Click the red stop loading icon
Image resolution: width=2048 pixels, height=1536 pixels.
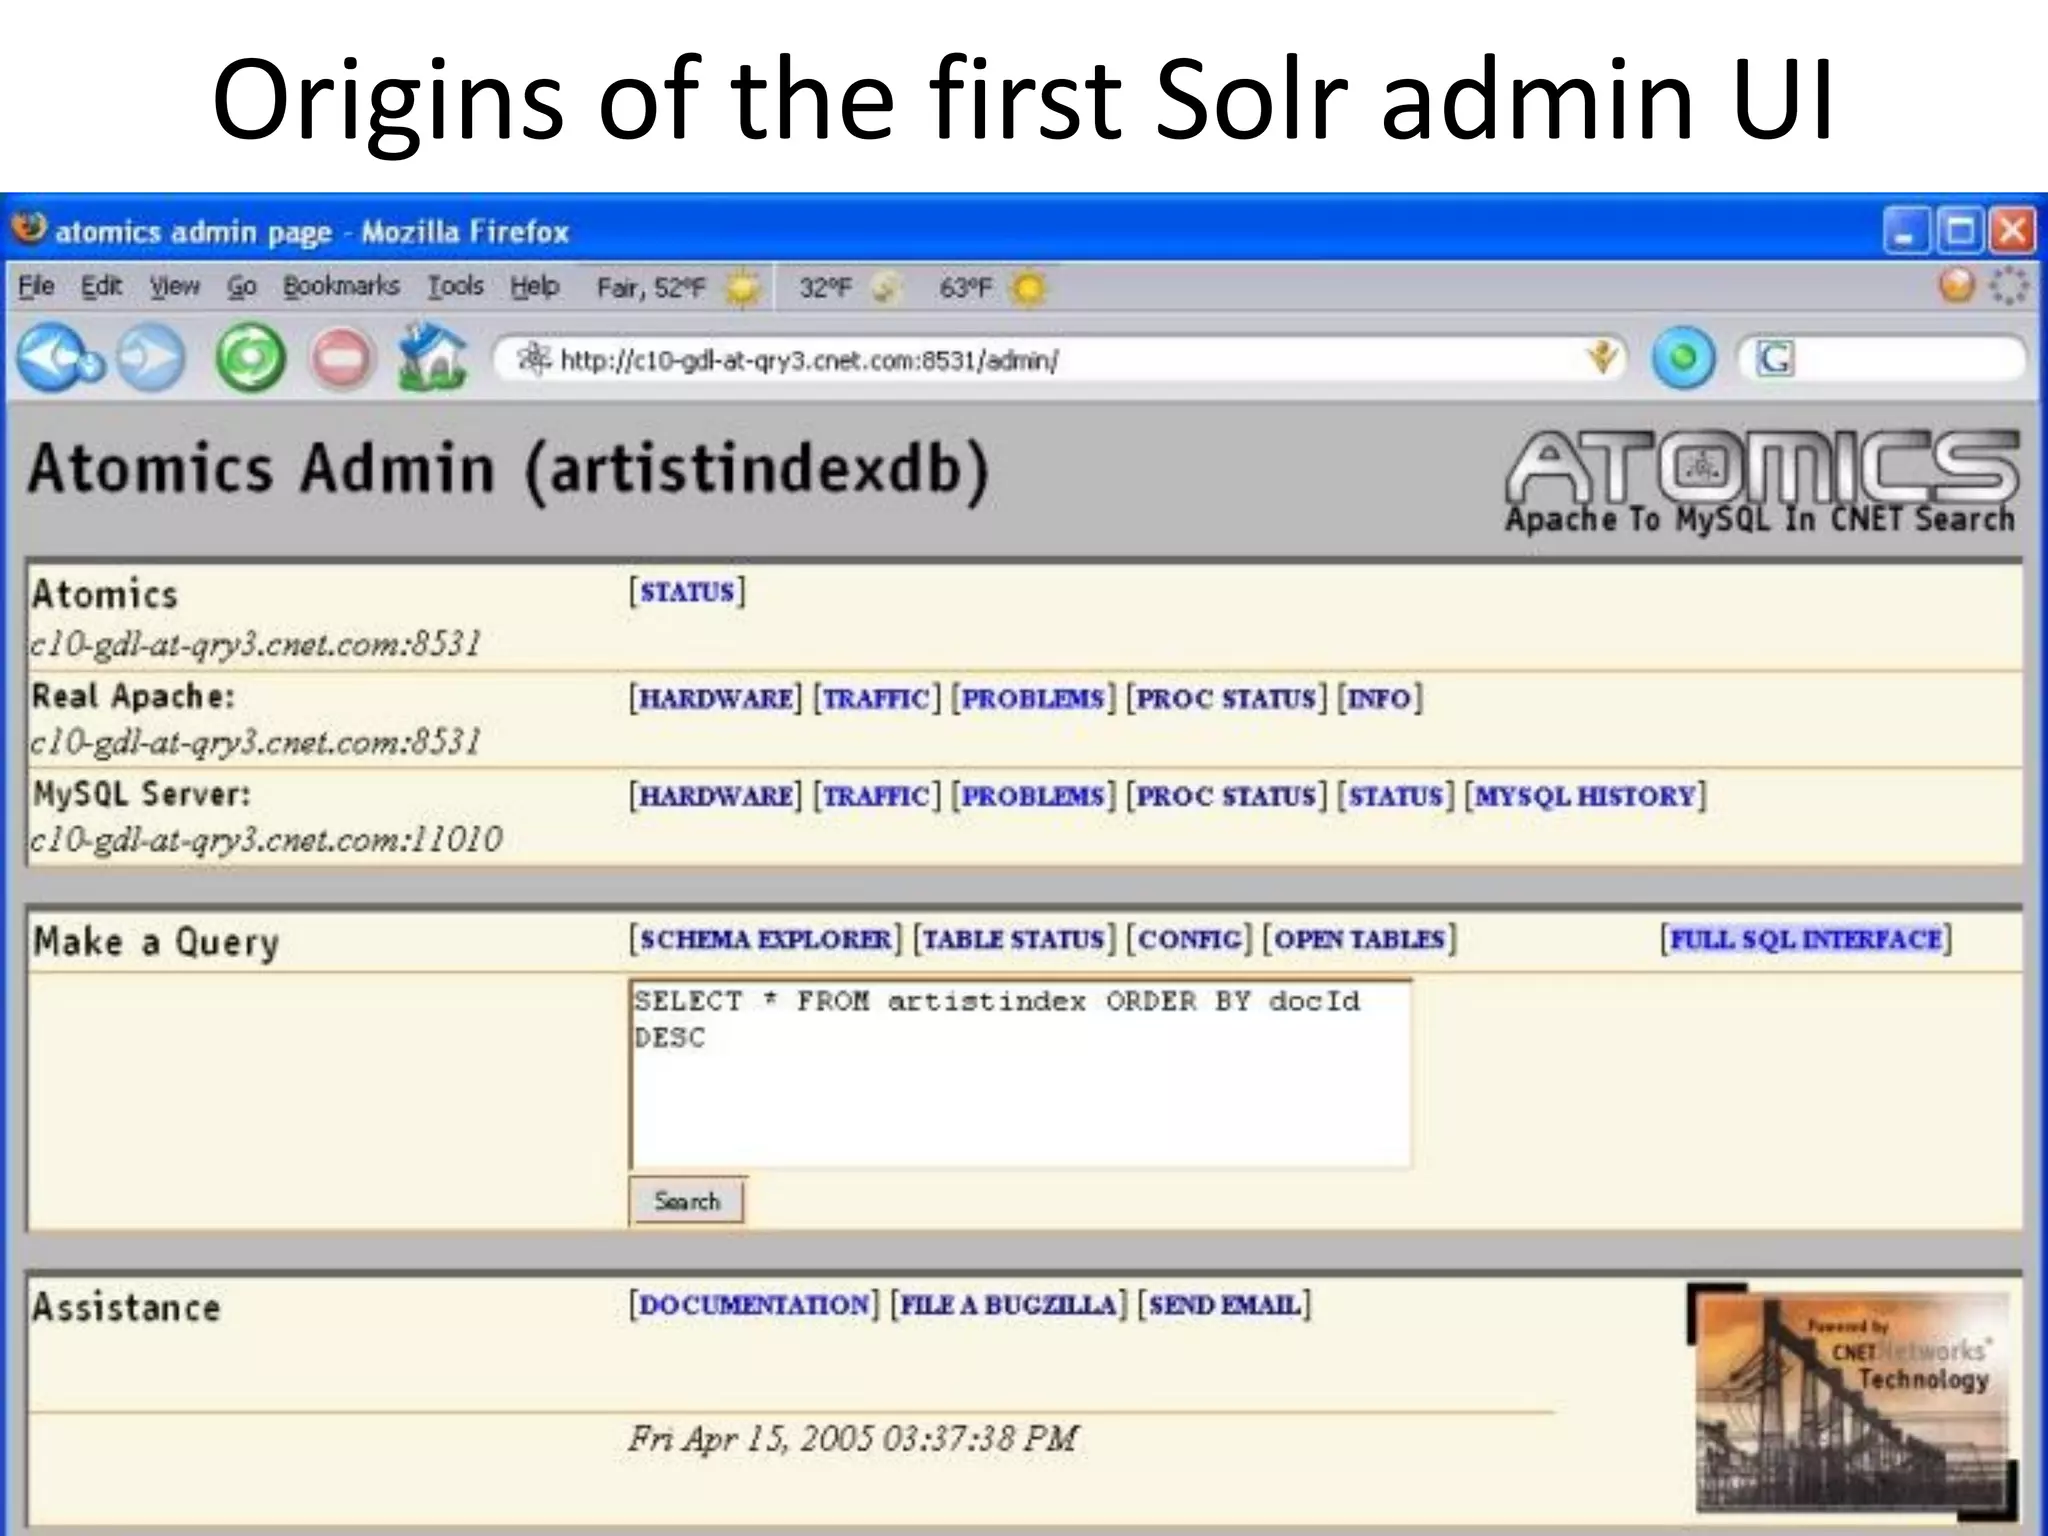[341, 358]
